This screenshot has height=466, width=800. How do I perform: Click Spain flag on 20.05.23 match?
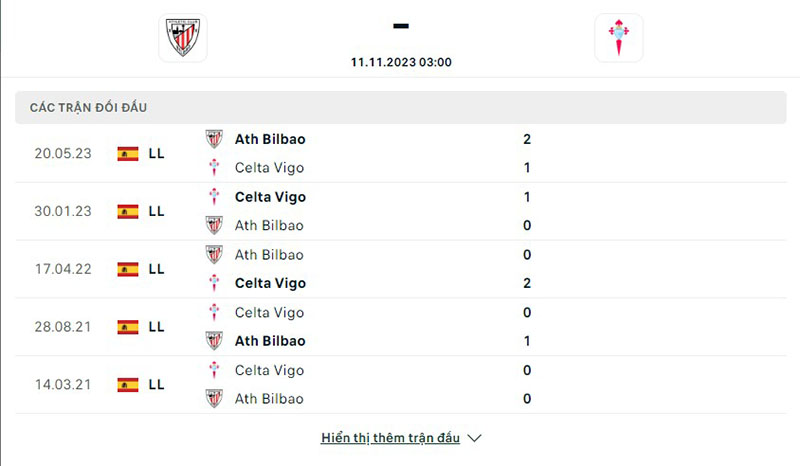128,154
